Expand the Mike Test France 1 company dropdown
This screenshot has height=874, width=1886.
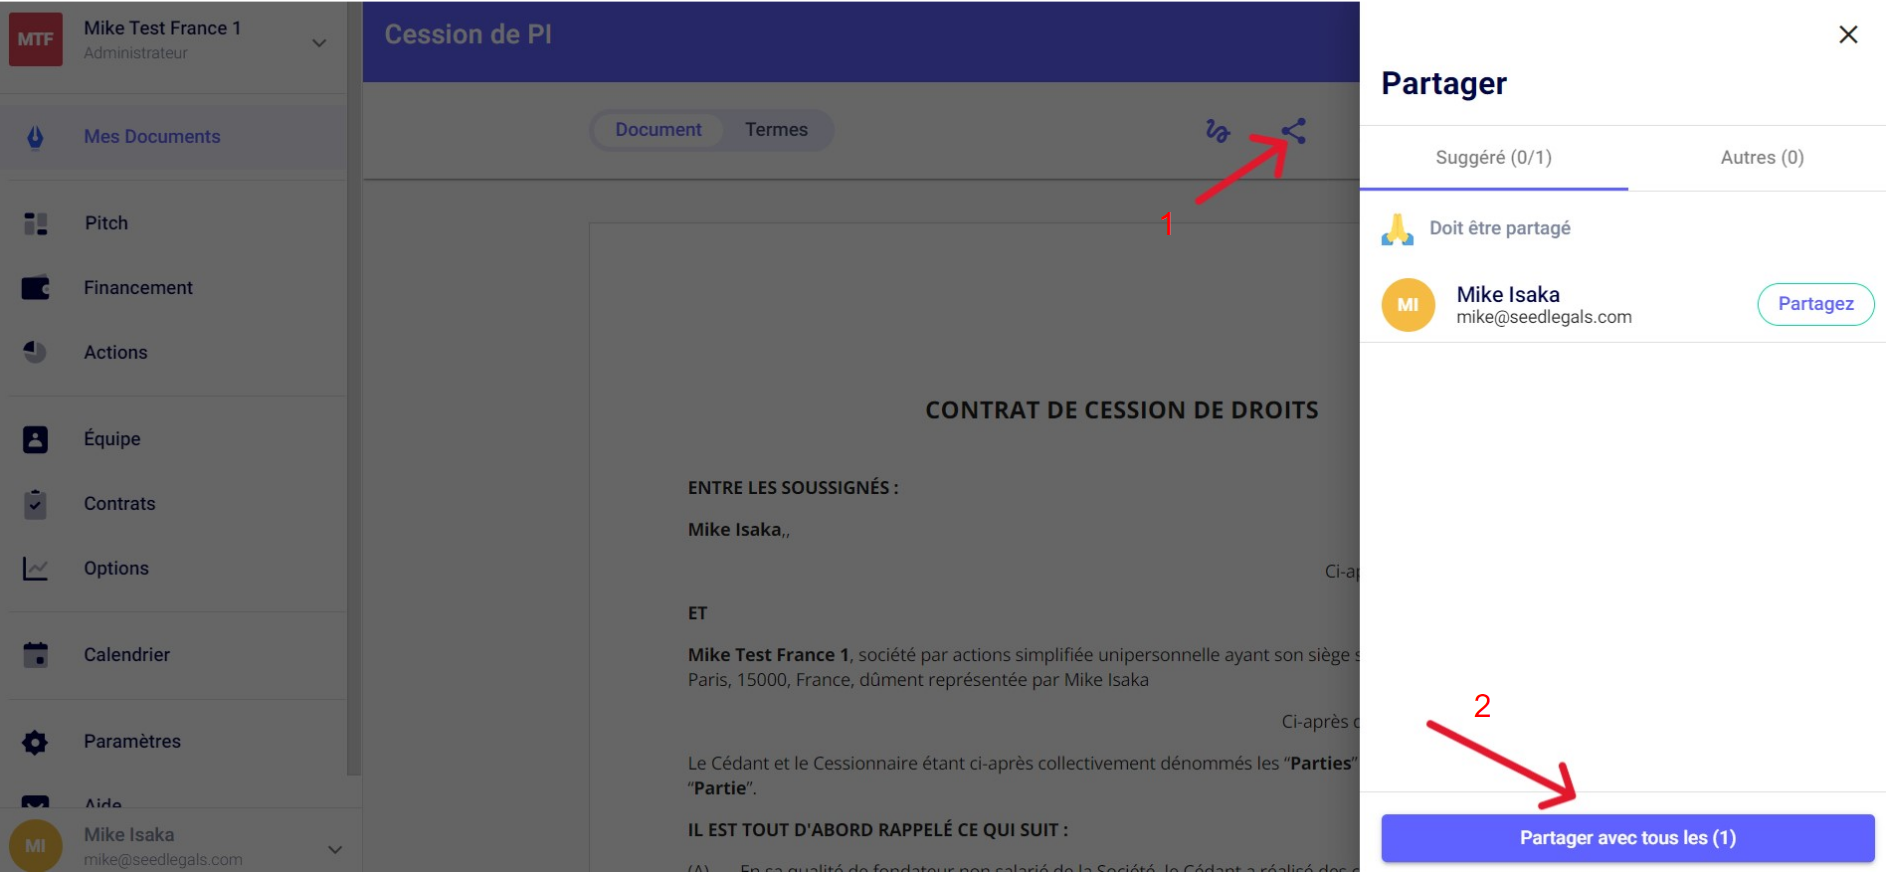[x=319, y=42]
